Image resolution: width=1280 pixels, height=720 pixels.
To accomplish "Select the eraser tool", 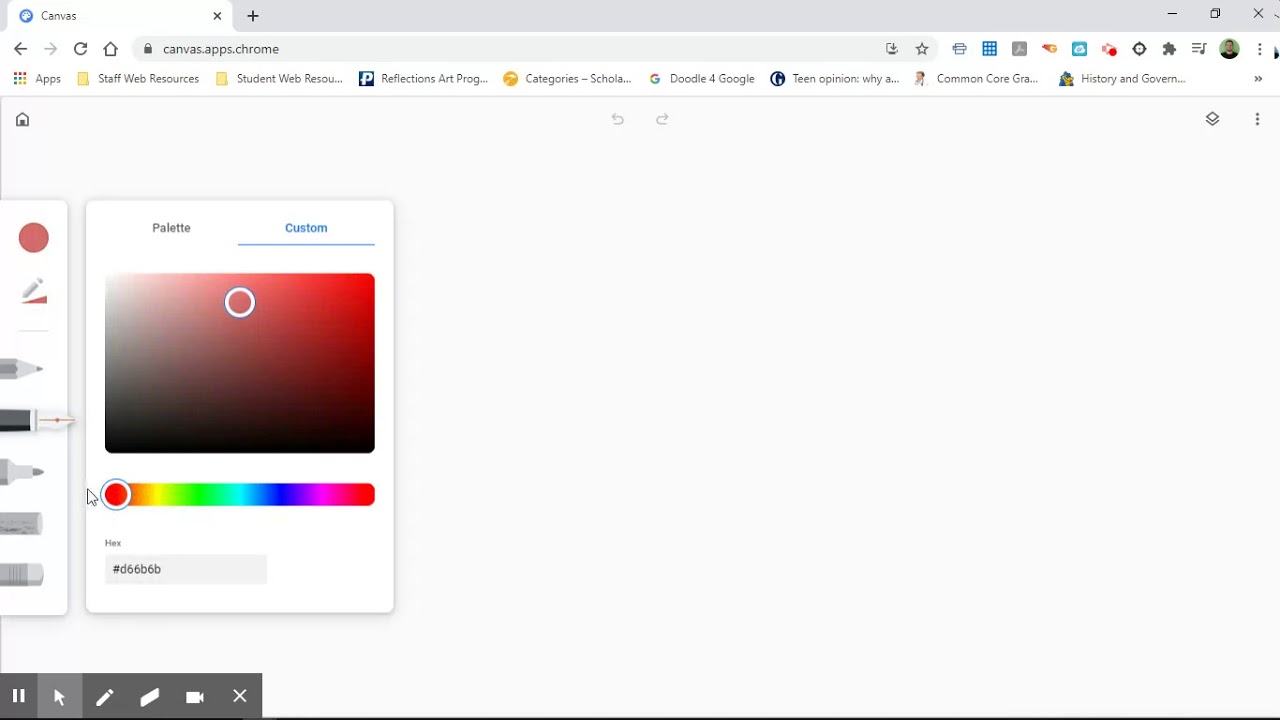I will click(x=21, y=574).
